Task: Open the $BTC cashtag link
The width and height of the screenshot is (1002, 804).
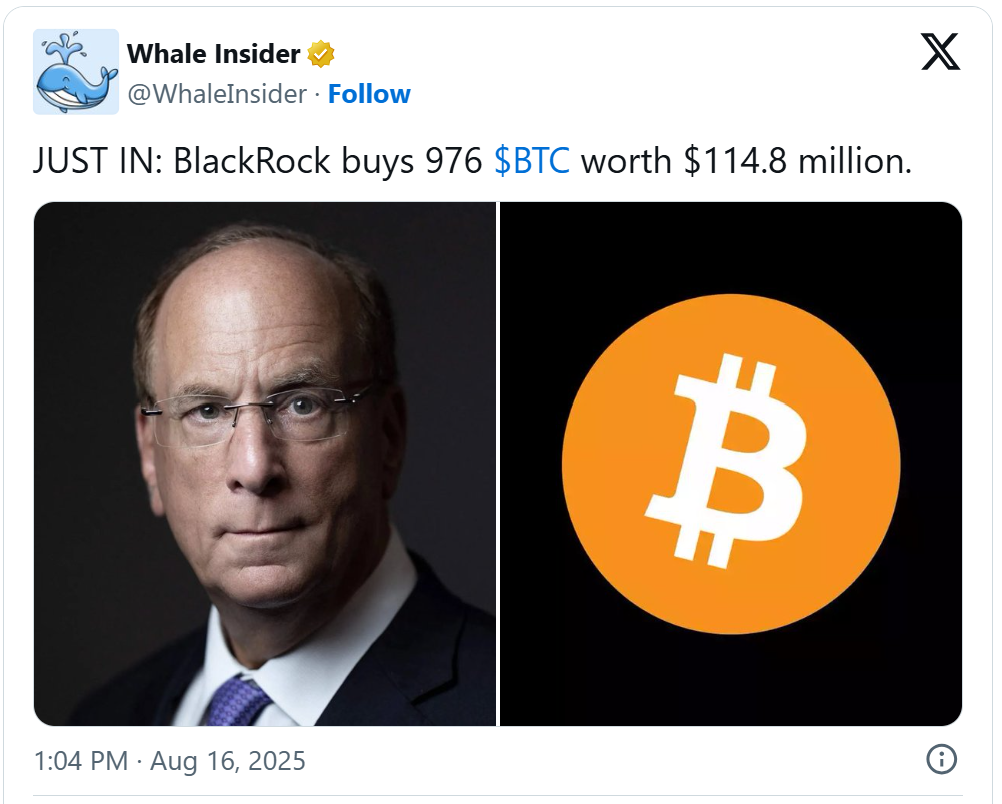Action: pyautogui.click(x=532, y=160)
